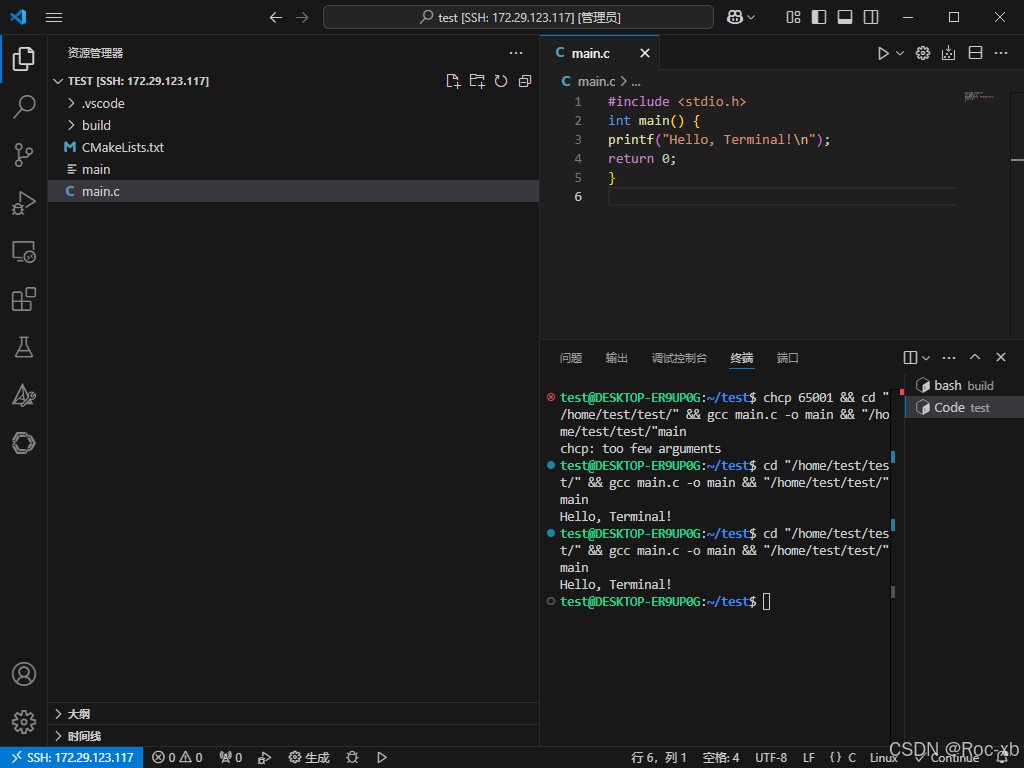Click the New File icon in explorer
1024x768 pixels.
(453, 81)
